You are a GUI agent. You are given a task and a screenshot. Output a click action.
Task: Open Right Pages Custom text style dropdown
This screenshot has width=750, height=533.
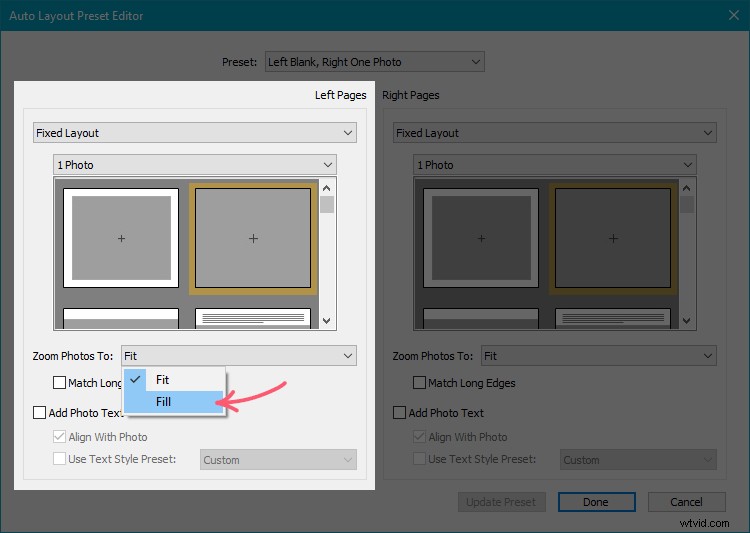coord(638,459)
